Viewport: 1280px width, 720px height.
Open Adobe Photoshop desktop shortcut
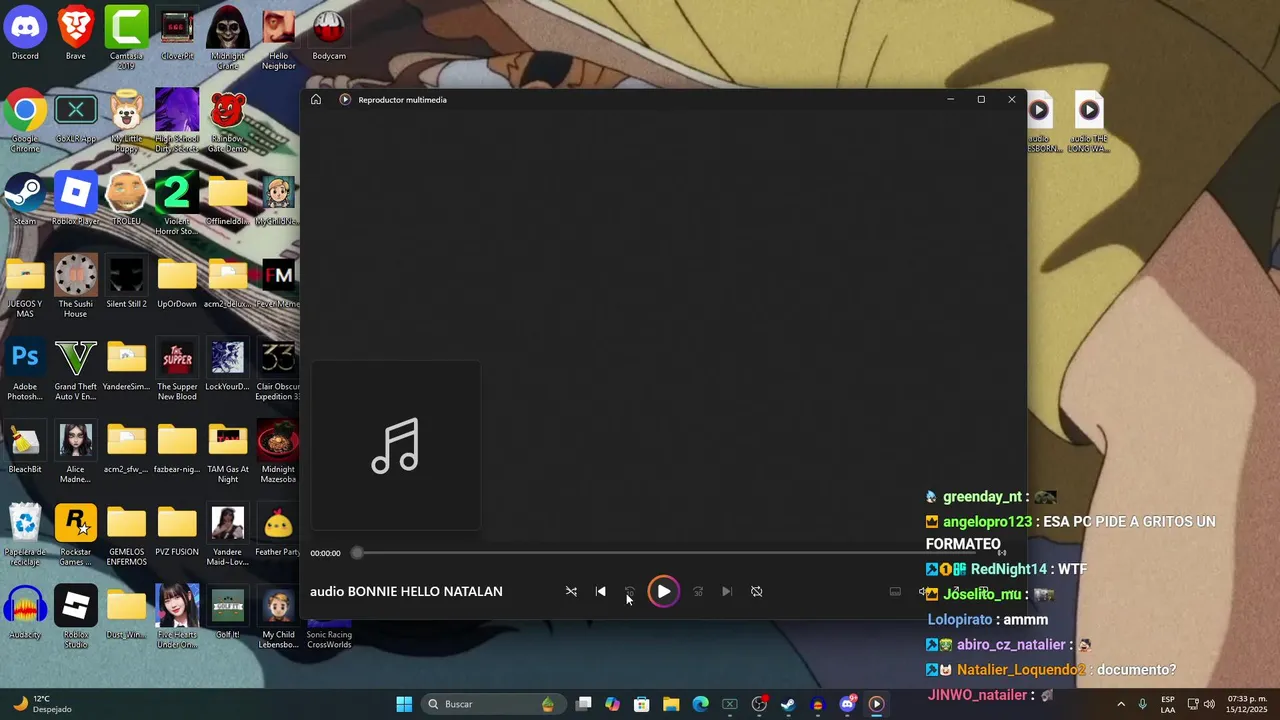tap(25, 370)
